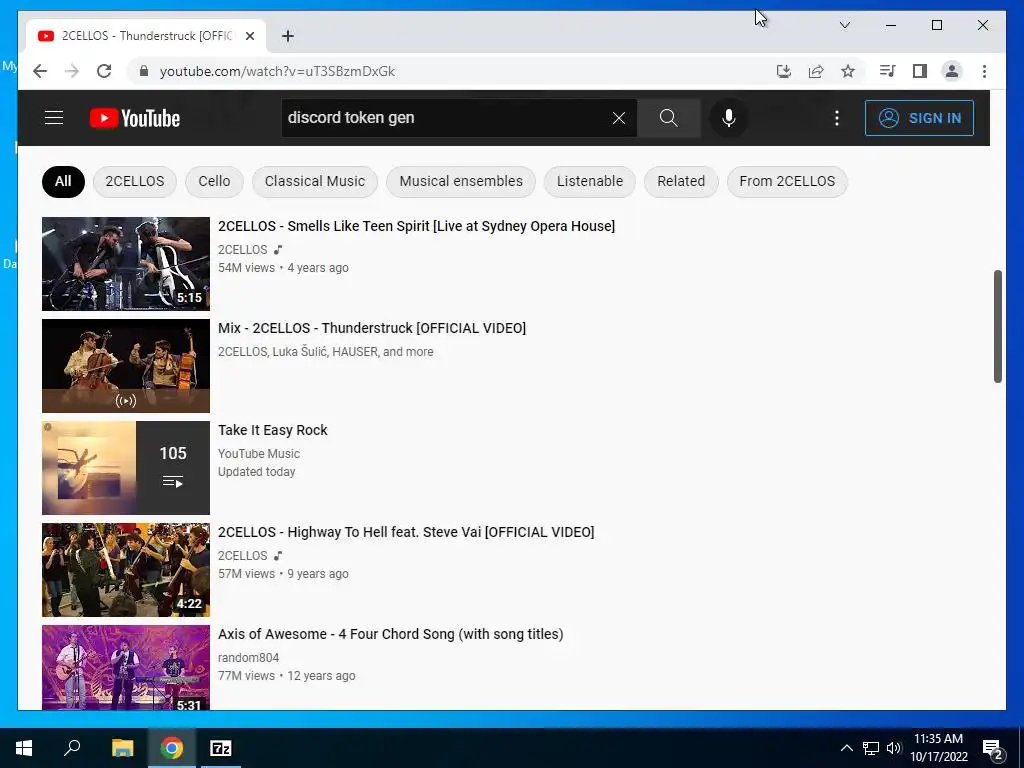
Task: Open Take It Easy Rock playlist thumbnail
Action: [126, 468]
